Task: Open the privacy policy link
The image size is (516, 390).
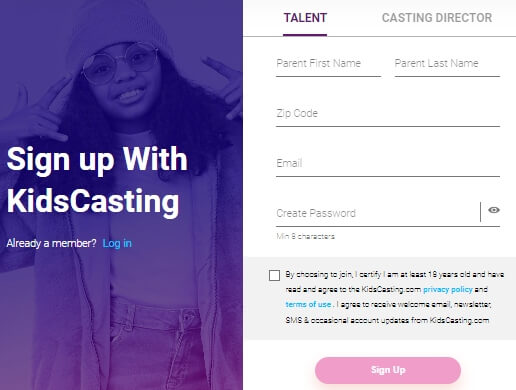Action: (448, 289)
